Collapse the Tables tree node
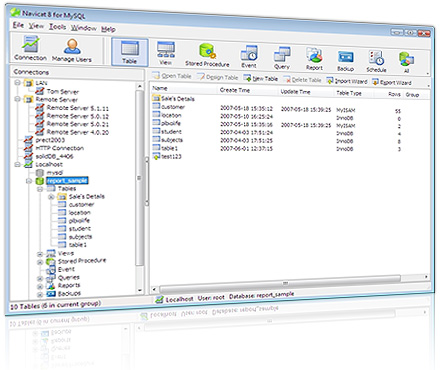The width and height of the screenshot is (440, 370). click(x=40, y=189)
